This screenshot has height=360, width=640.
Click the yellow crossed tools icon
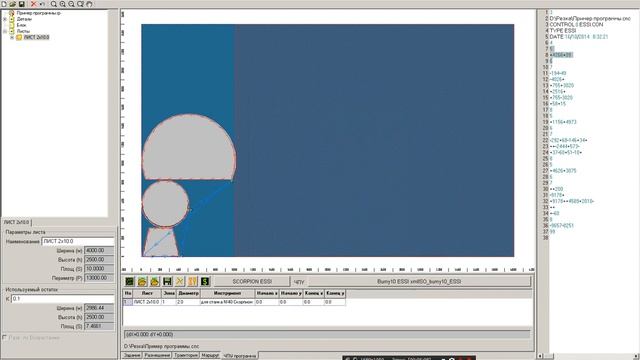click(x=180, y=281)
